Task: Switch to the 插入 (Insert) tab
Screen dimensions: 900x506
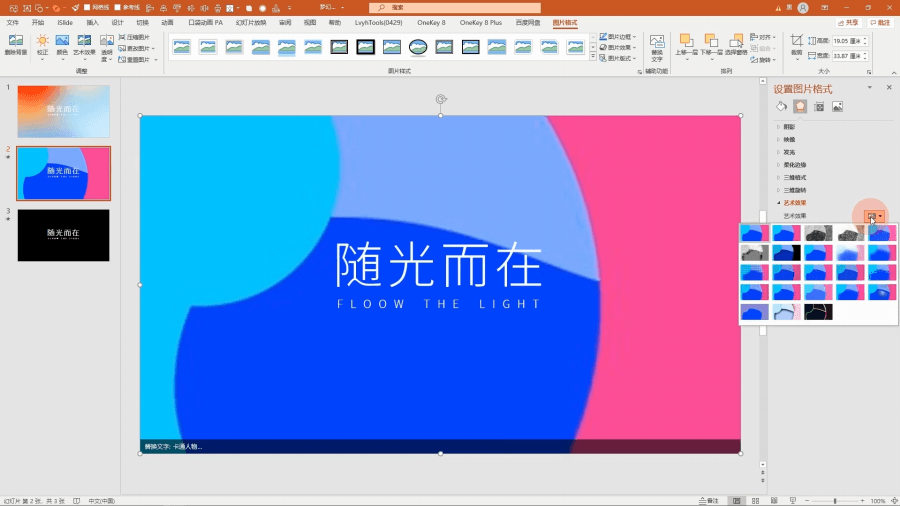Action: pos(92,22)
